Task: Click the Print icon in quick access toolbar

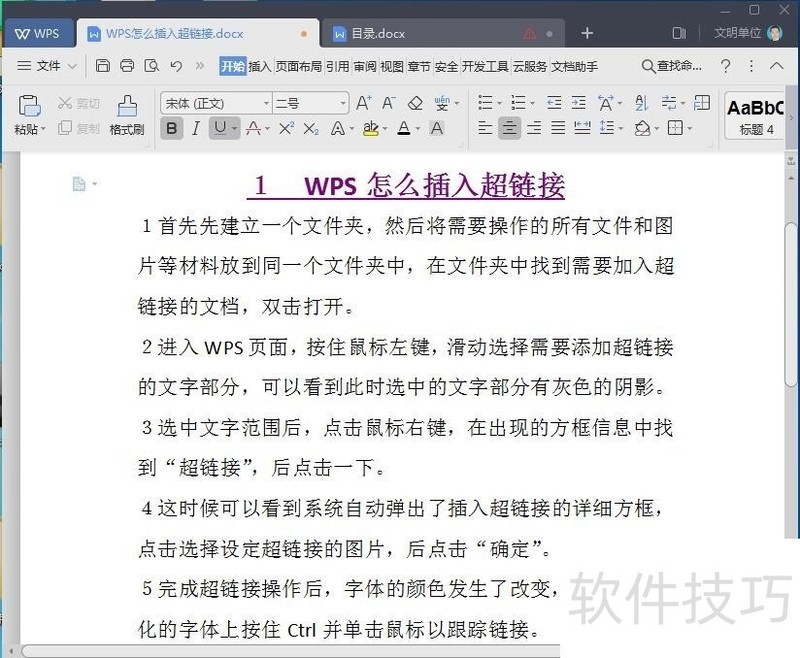Action: click(x=127, y=67)
